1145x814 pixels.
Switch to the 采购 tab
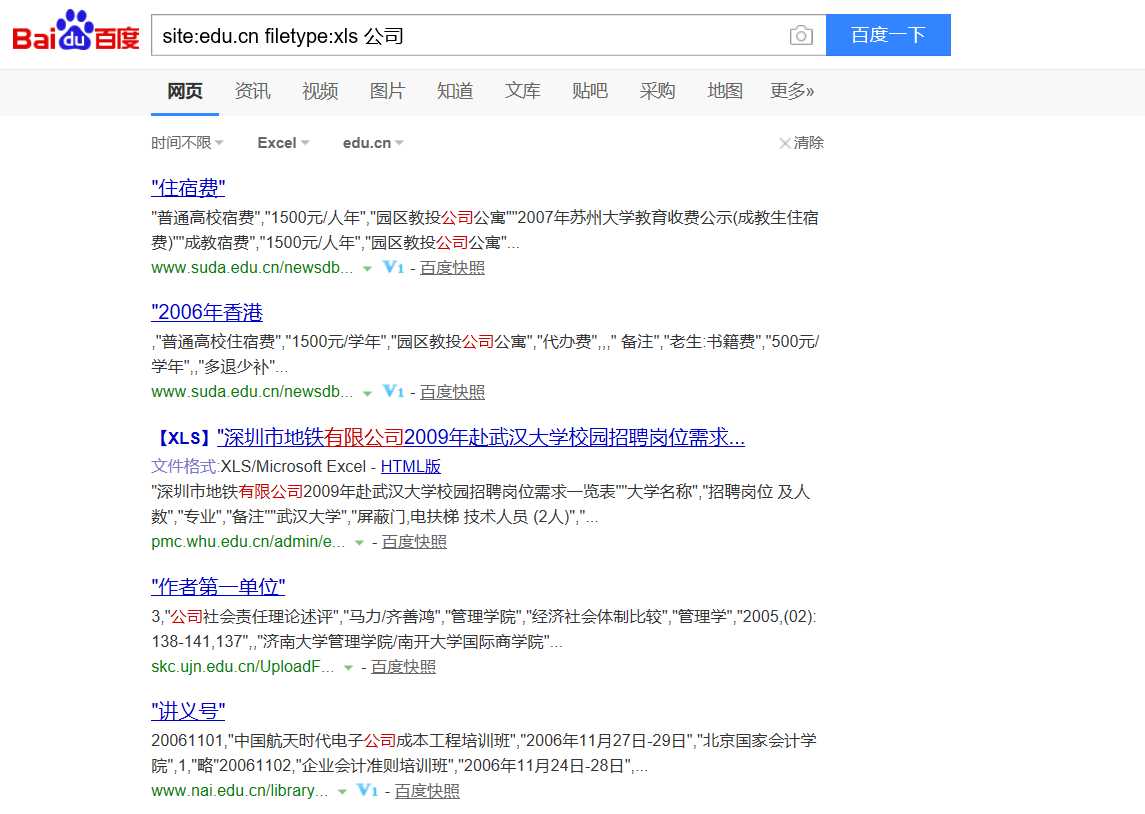point(657,91)
